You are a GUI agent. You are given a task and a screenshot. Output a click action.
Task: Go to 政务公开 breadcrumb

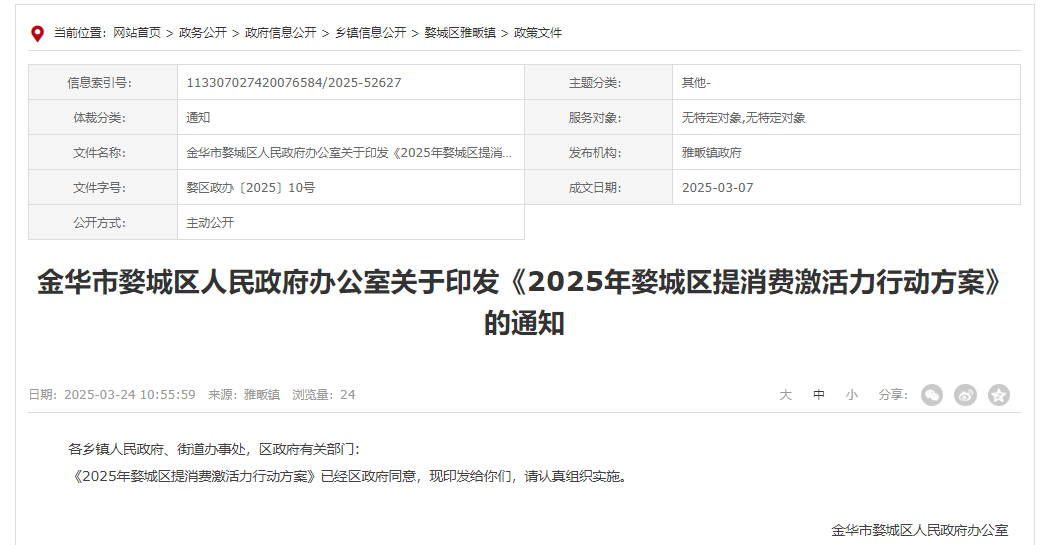coord(203,33)
